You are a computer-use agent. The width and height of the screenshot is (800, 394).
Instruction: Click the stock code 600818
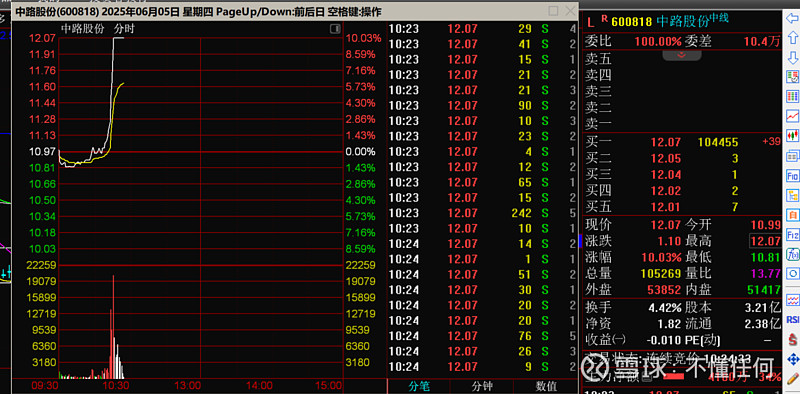tap(632, 21)
